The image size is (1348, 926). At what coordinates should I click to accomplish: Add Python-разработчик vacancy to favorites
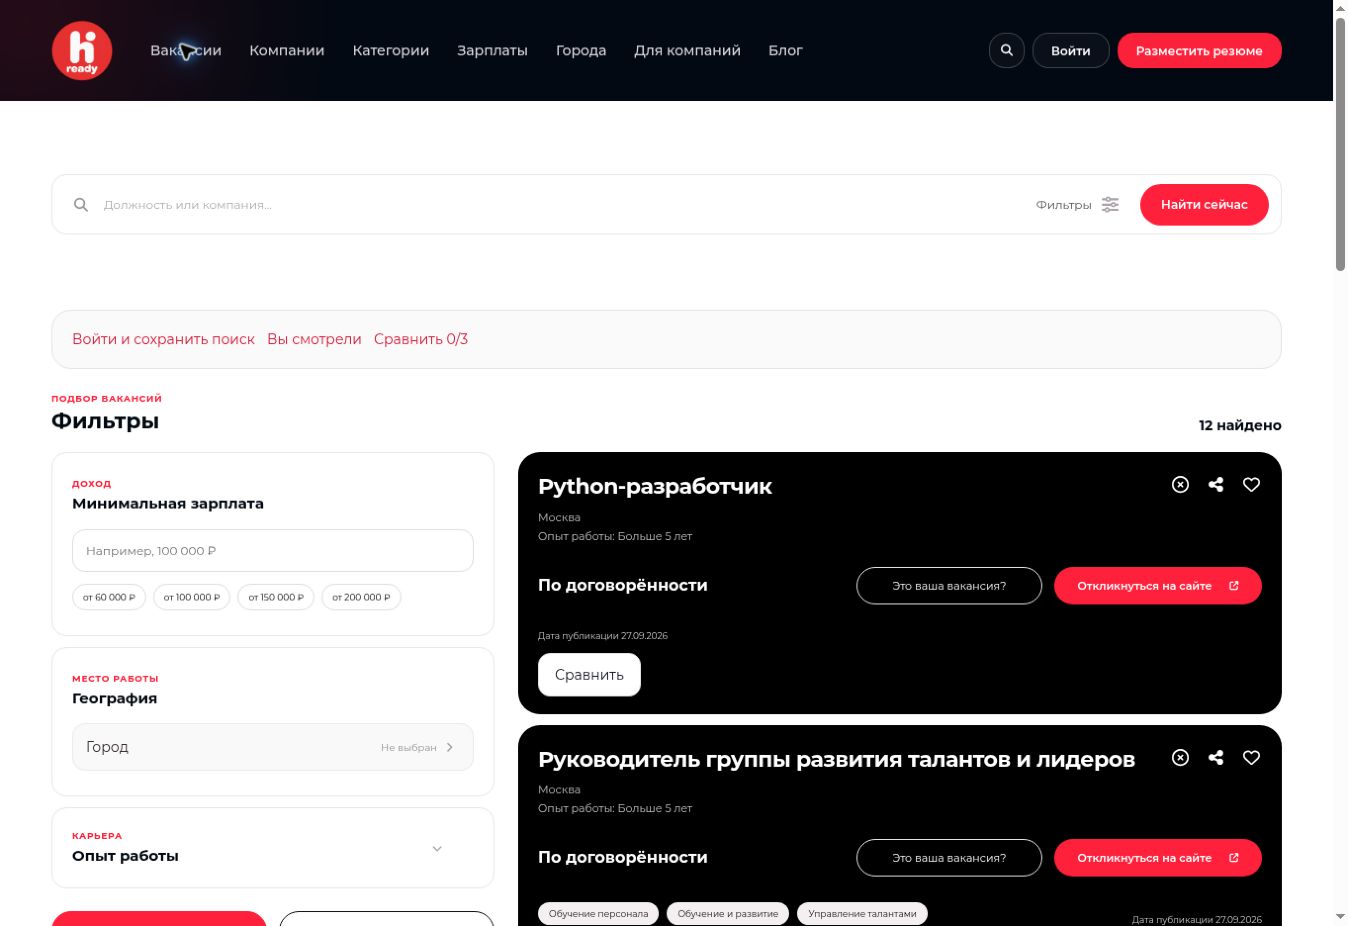click(x=1251, y=485)
